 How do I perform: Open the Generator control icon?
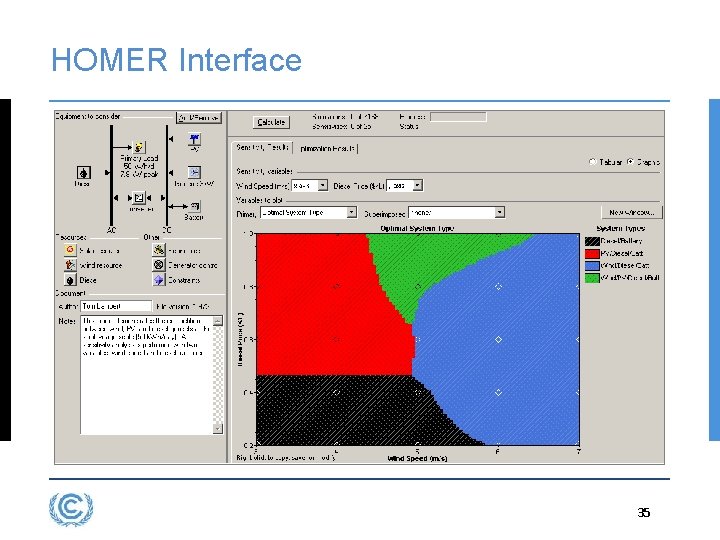[x=158, y=265]
